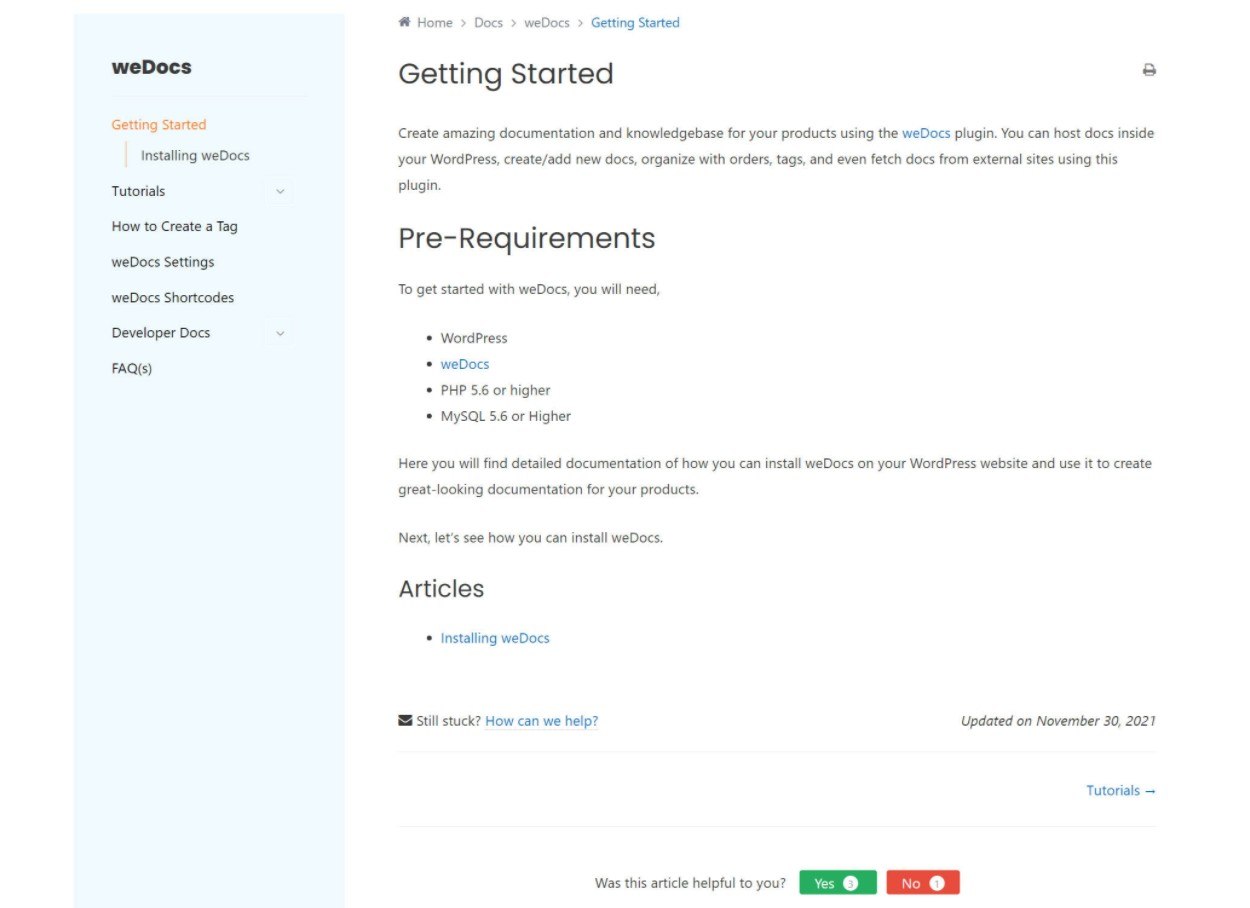Open weDocs Shortcodes in the sidebar
Image resolution: width=1250 pixels, height=908 pixels.
click(173, 298)
